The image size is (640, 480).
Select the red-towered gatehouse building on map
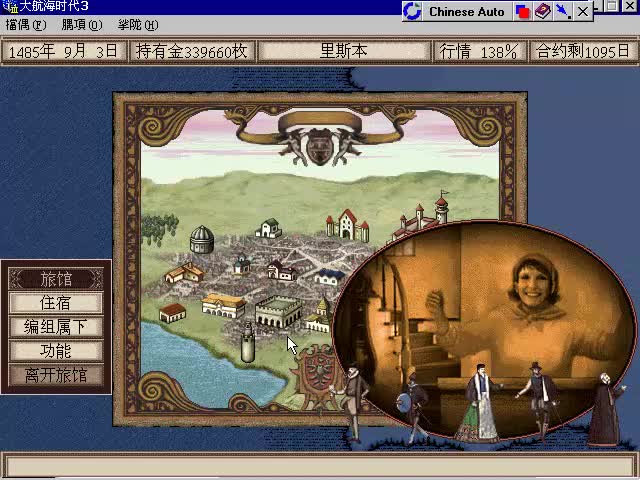click(x=347, y=225)
